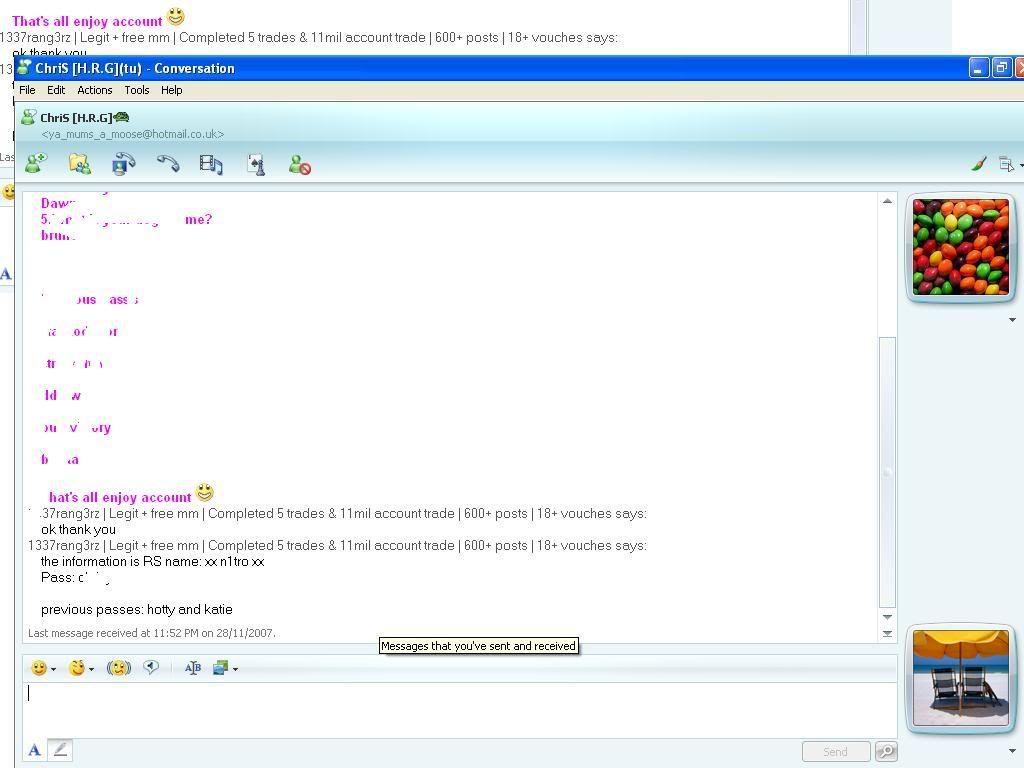The image size is (1024, 768).
Task: Click your beach chairs display picture
Action: pyautogui.click(x=960, y=677)
